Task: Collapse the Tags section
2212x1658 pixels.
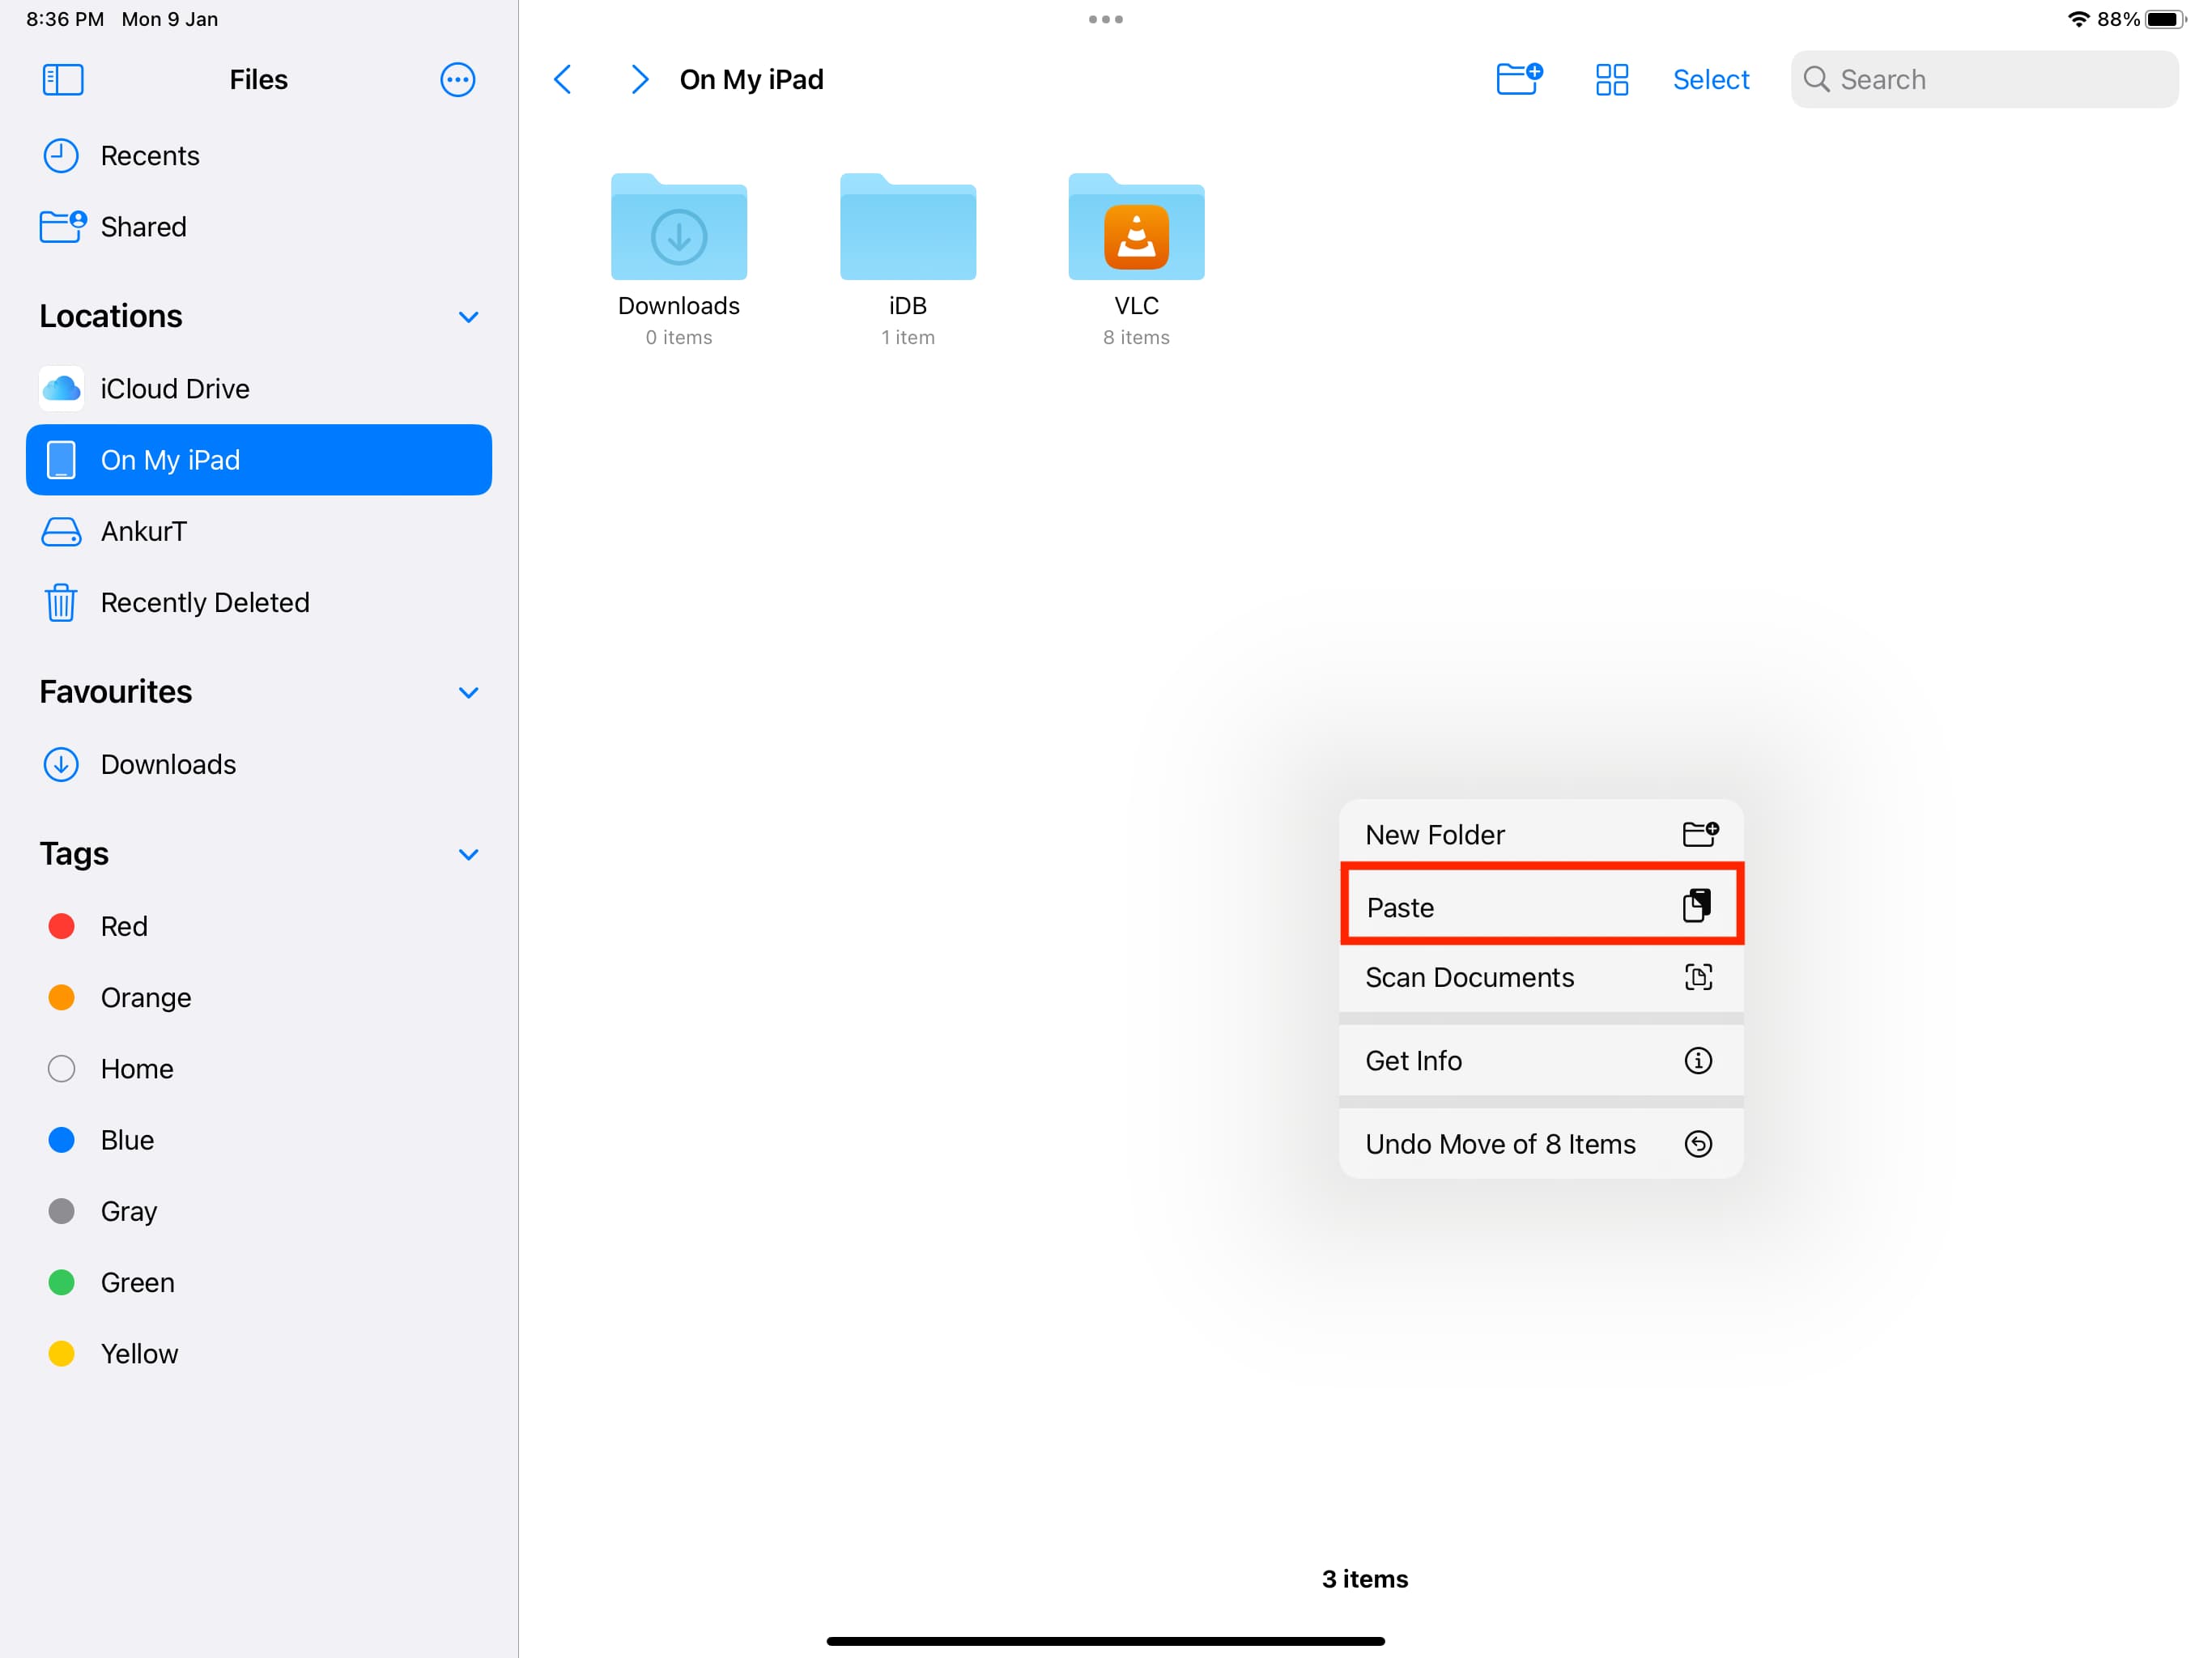Action: pos(468,855)
